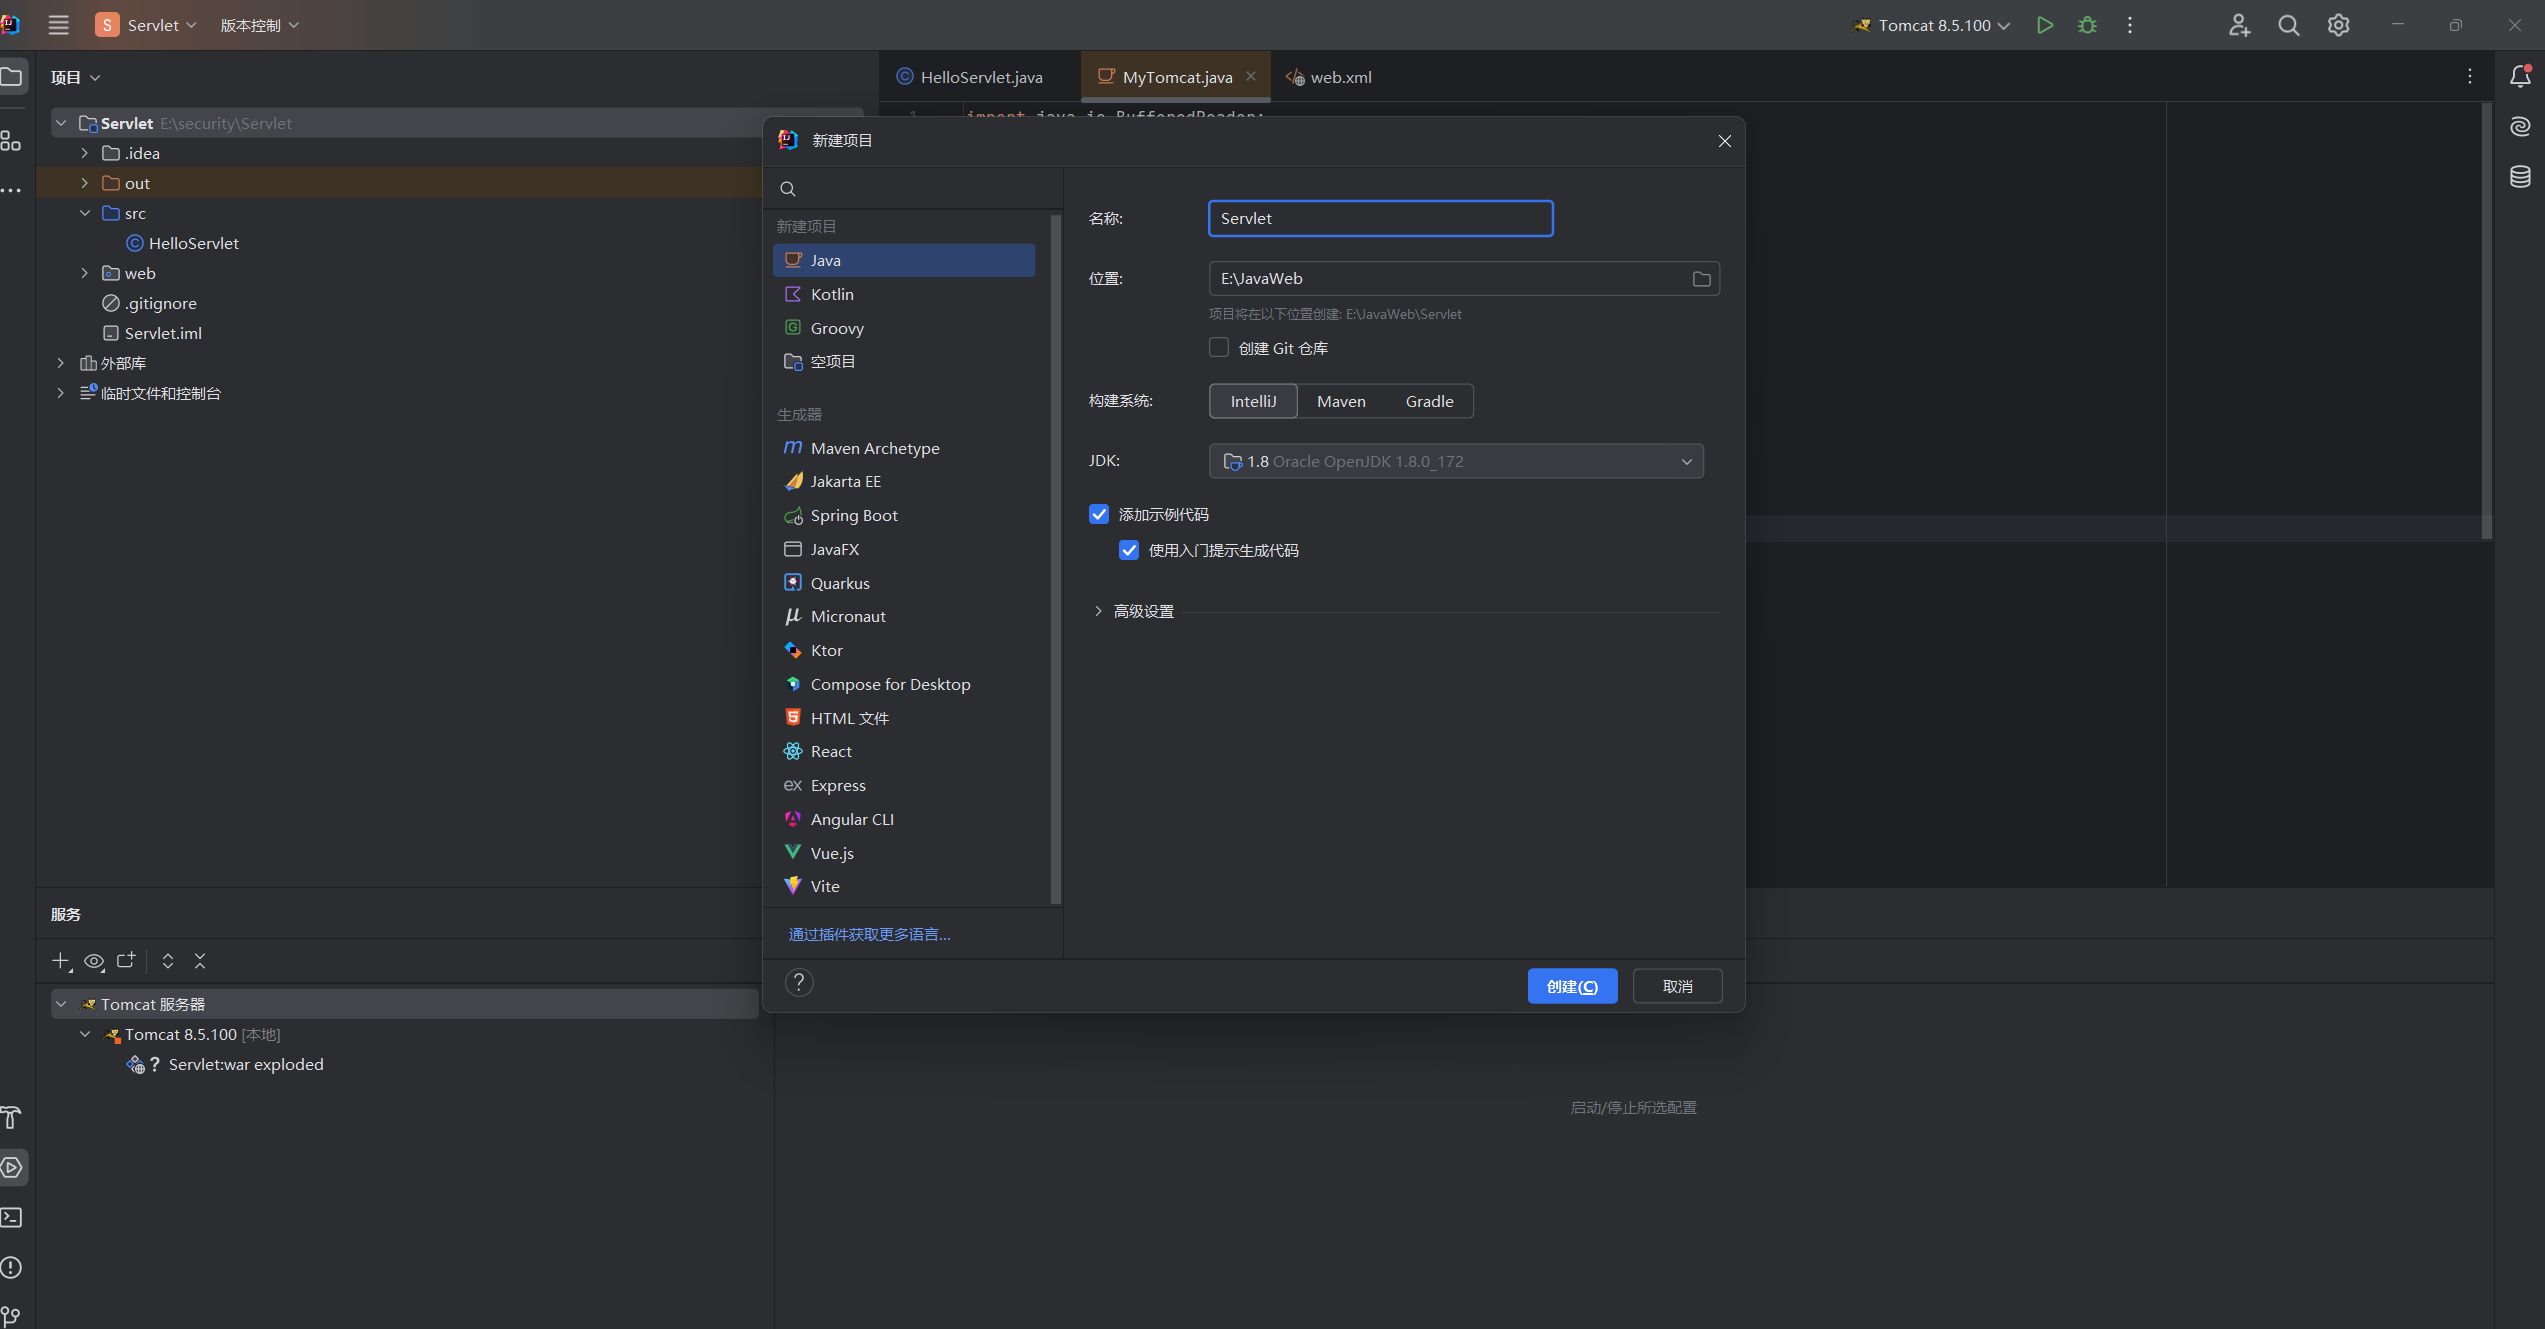Image resolution: width=2545 pixels, height=1329 pixels.
Task: Click the browse folder icon in location field
Action: pos(1701,279)
